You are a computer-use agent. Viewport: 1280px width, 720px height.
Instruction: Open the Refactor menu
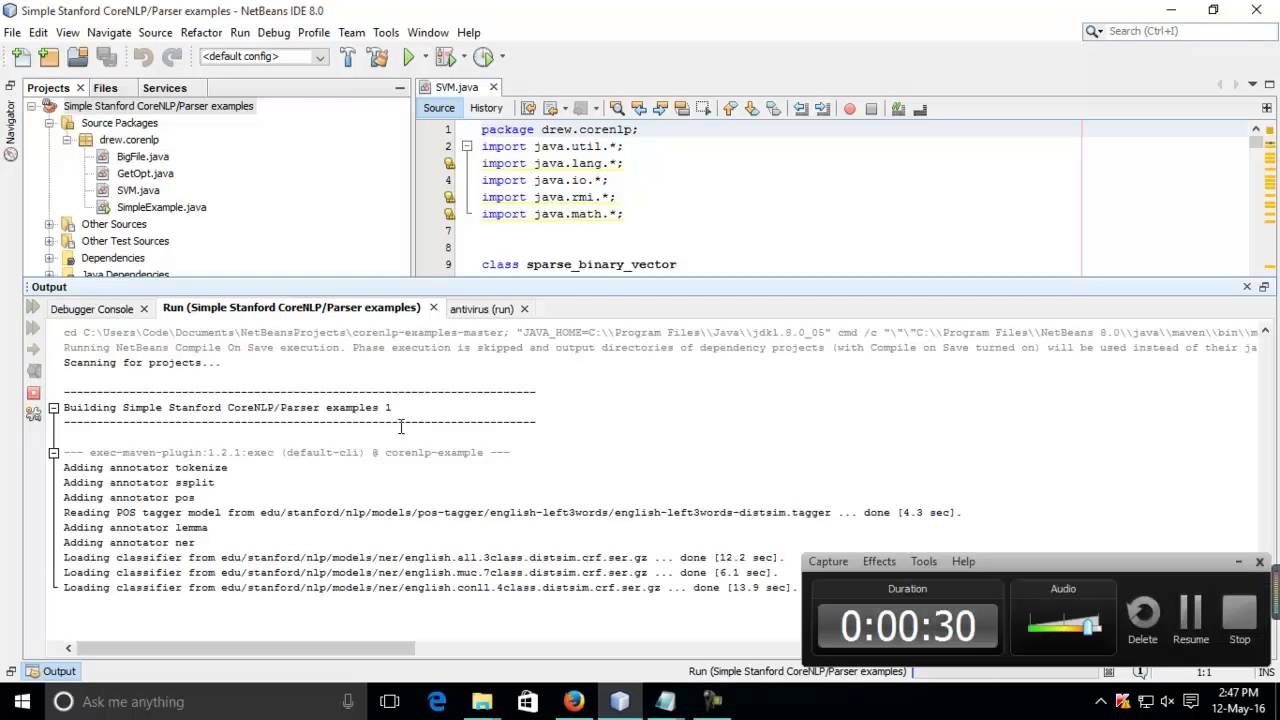click(201, 32)
